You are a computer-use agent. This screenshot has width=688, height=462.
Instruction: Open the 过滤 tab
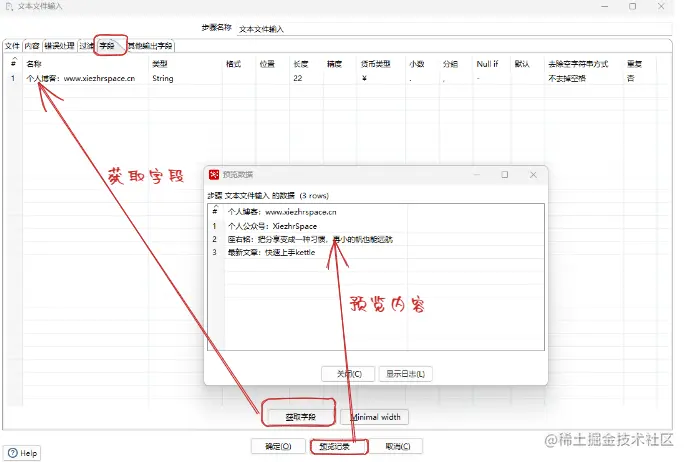coord(86,46)
